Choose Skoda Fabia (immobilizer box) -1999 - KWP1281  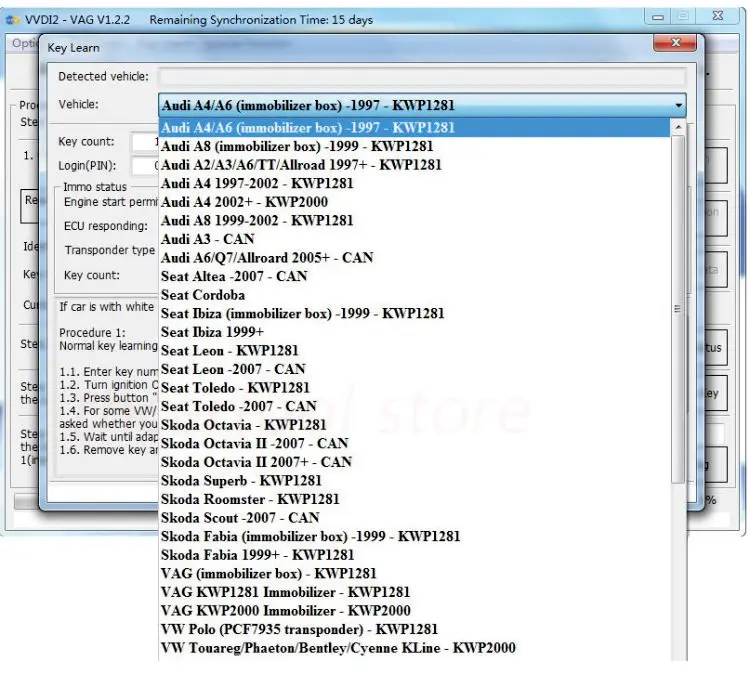click(415, 537)
